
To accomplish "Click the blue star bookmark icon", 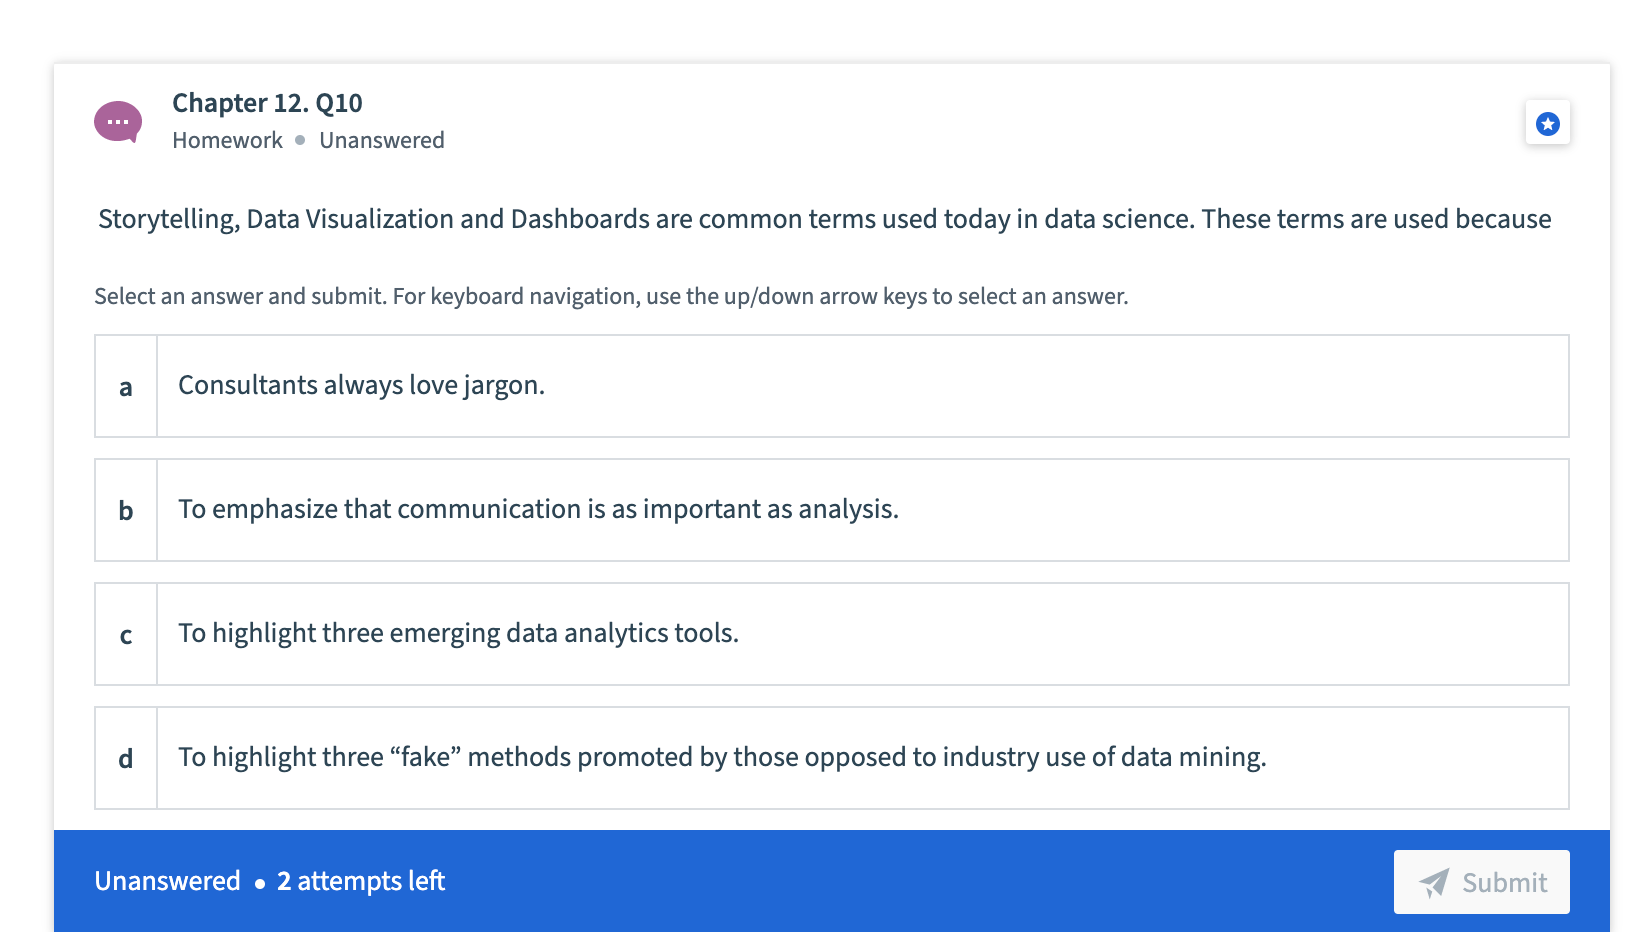I will [x=1547, y=123].
